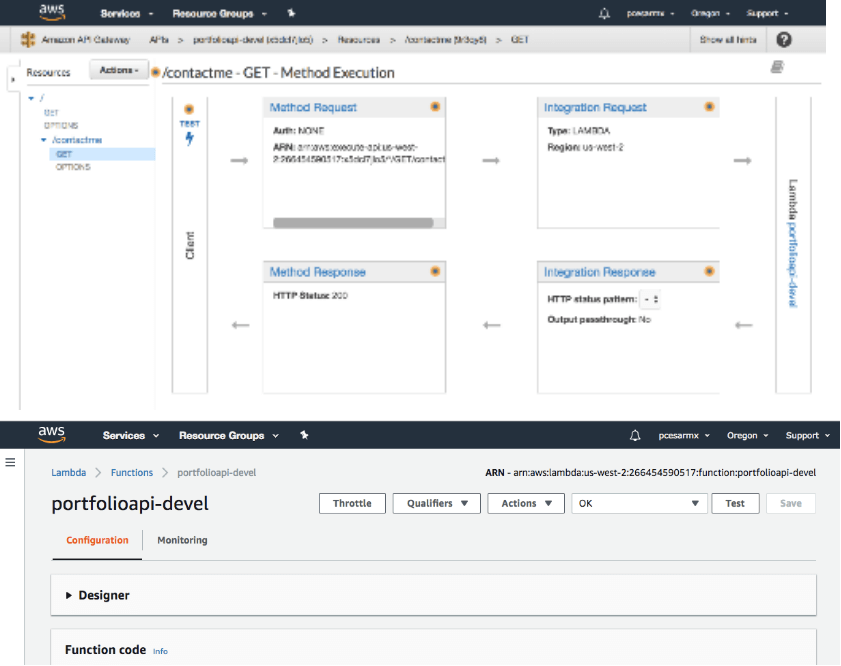Screen dimensions: 841x666
Task: Open Integration Request settings link
Action: tap(595, 107)
